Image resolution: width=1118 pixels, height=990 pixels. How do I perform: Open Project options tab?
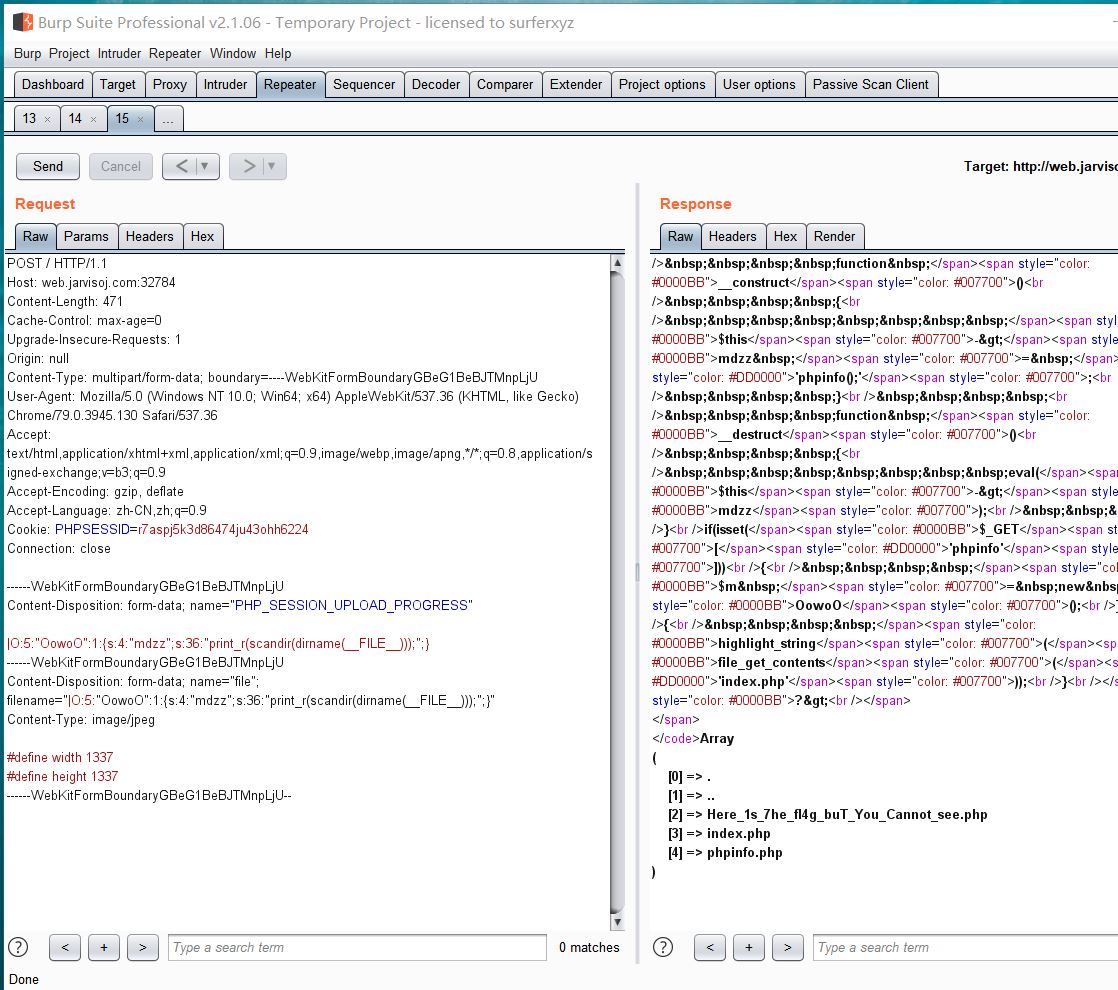point(662,84)
